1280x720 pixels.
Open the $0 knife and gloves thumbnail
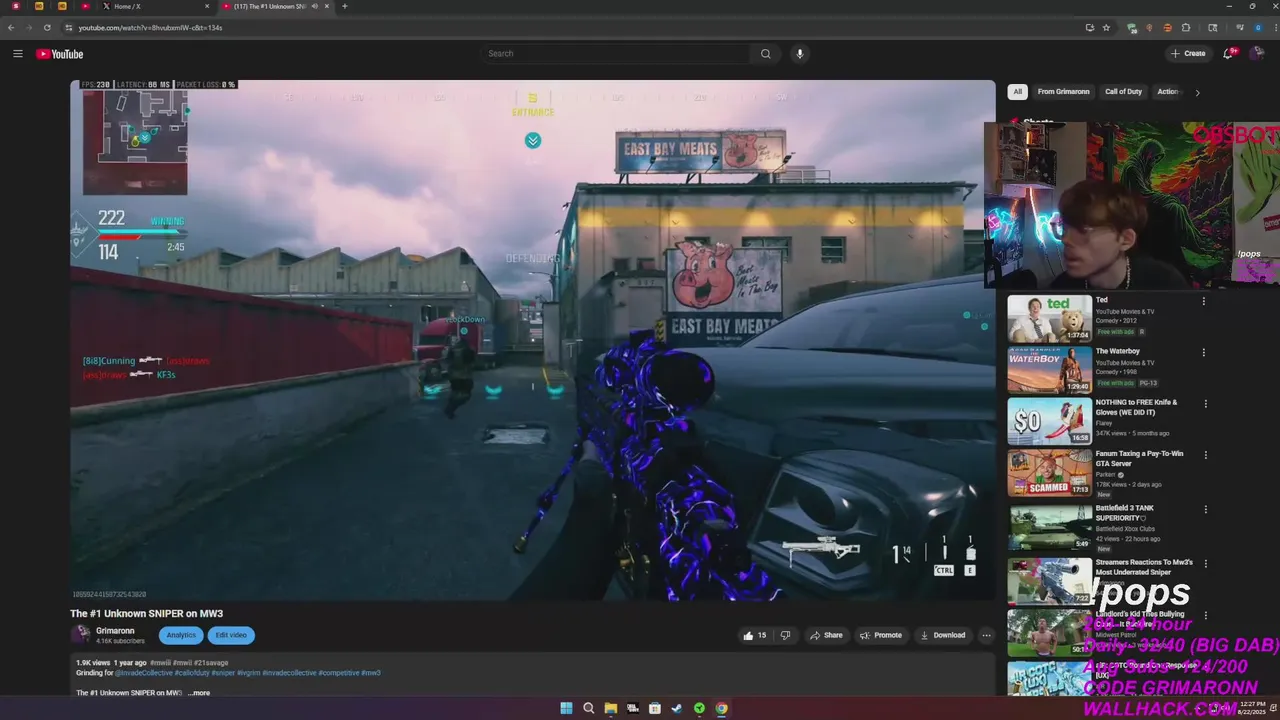click(1049, 420)
